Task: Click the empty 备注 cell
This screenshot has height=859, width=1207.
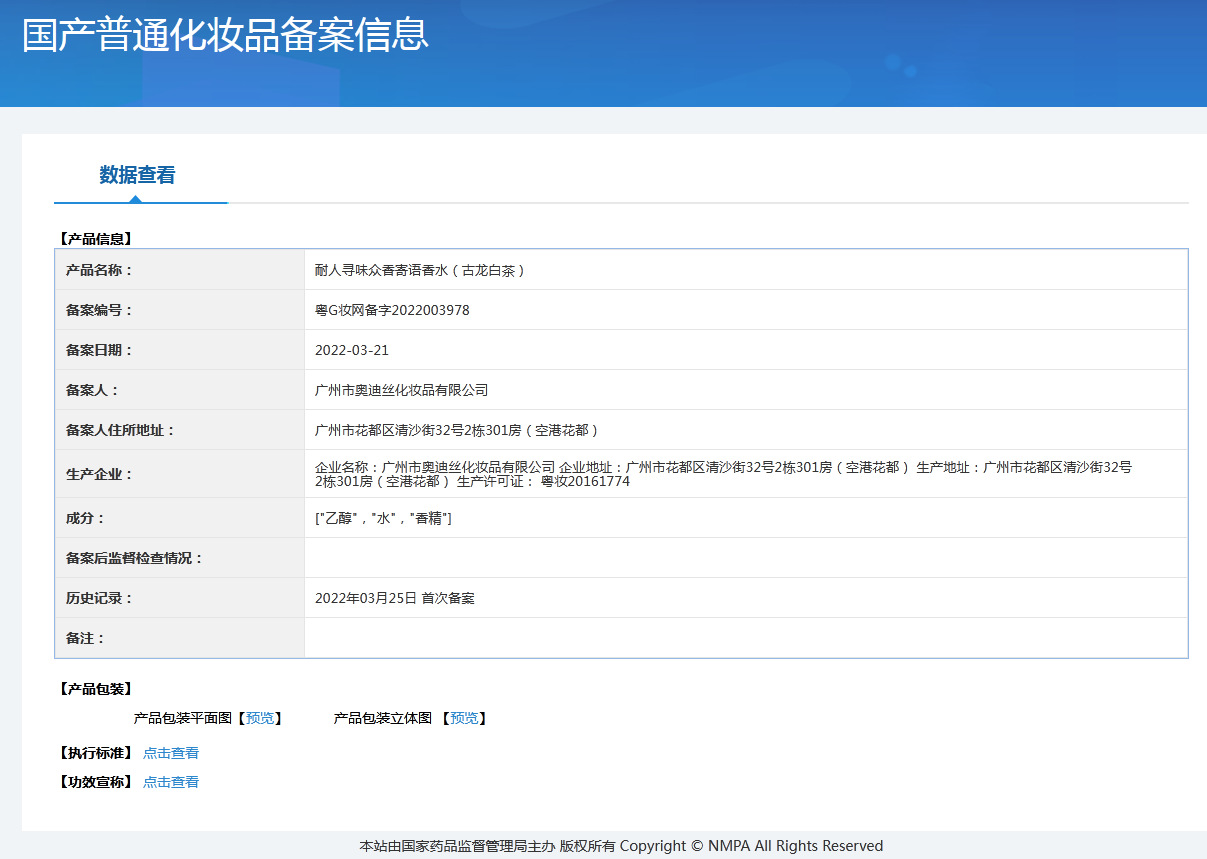Action: point(700,637)
